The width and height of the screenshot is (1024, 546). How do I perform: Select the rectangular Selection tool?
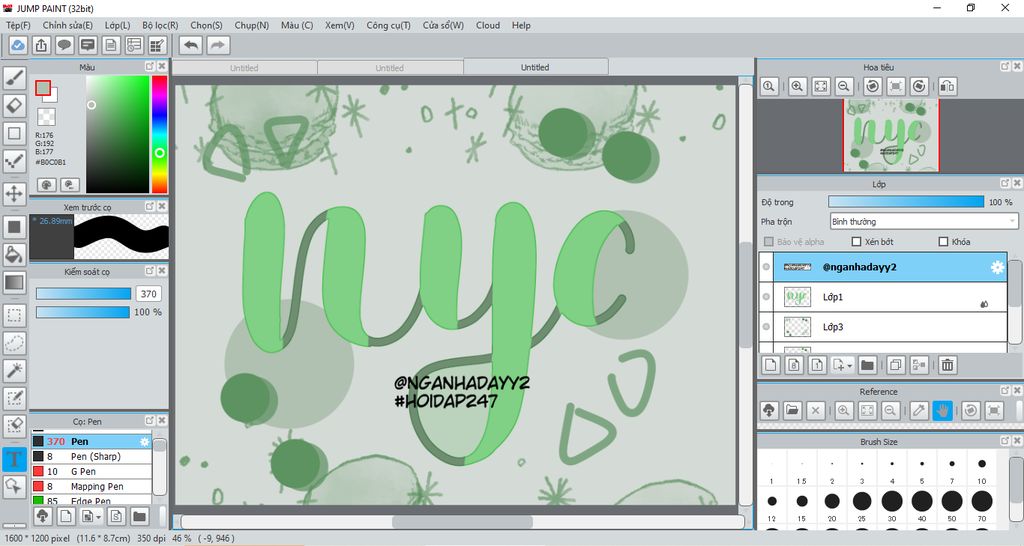[x=14, y=315]
